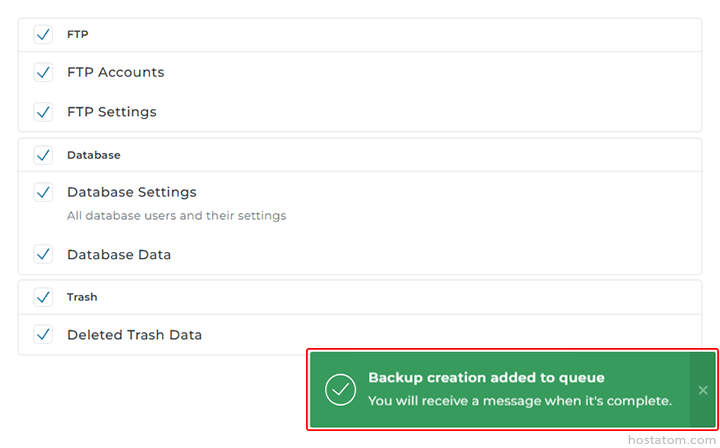Click "All database users and their settings" description
The image size is (720, 448).
point(176,215)
